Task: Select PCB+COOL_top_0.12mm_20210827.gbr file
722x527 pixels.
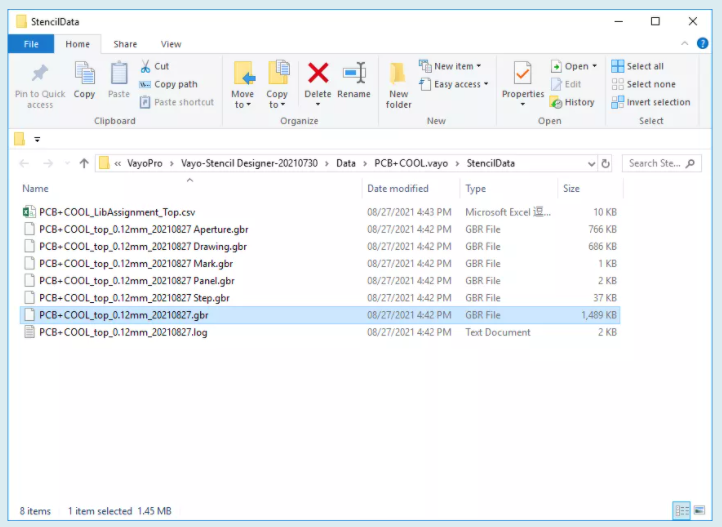Action: pyautogui.click(x=320, y=315)
